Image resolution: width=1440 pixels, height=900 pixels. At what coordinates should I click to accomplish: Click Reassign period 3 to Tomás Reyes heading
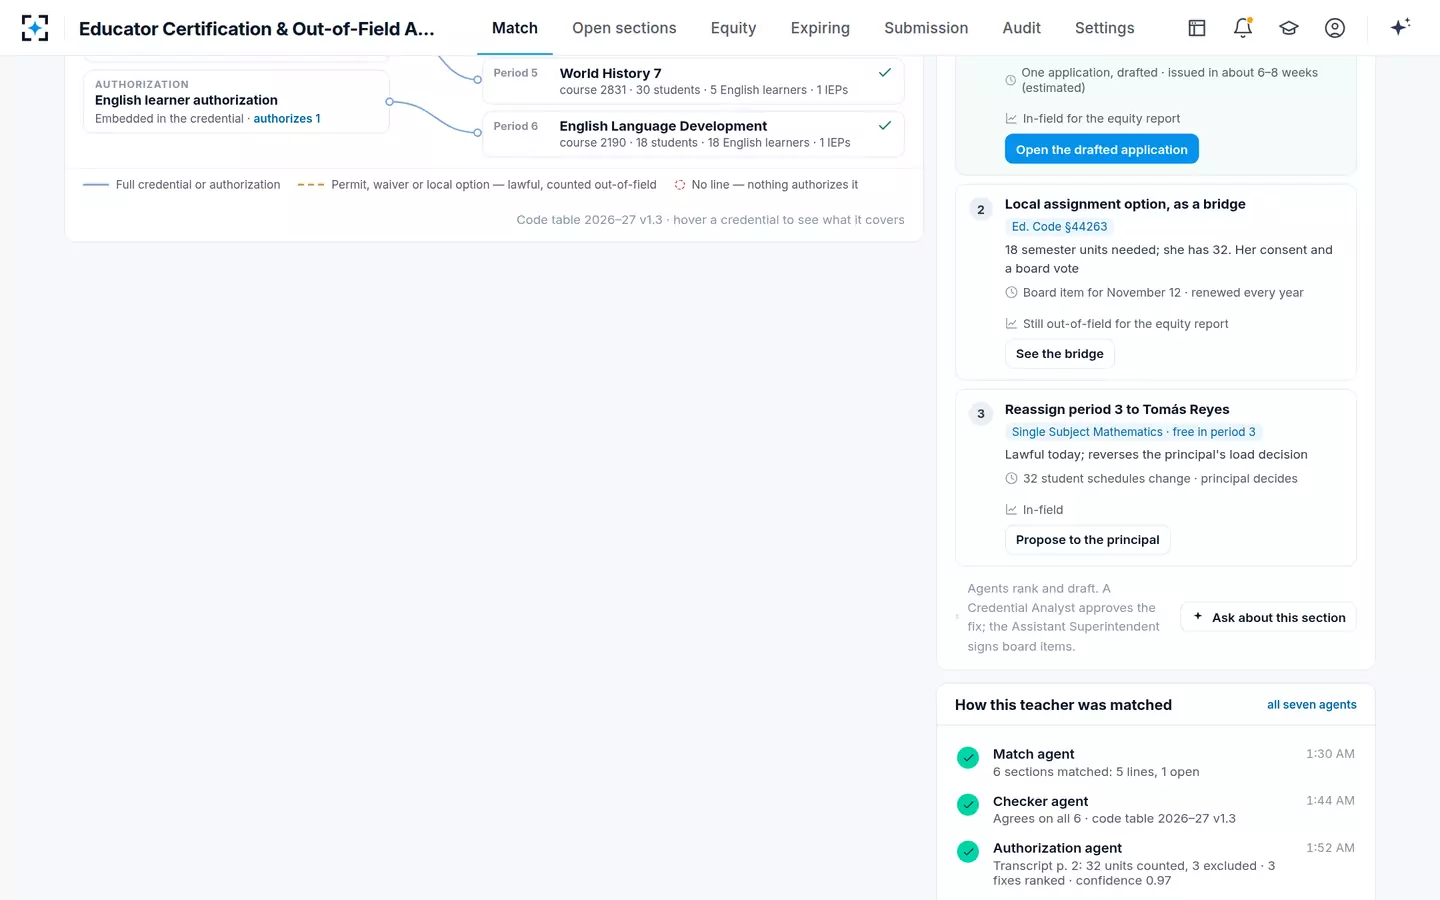point(1117,410)
